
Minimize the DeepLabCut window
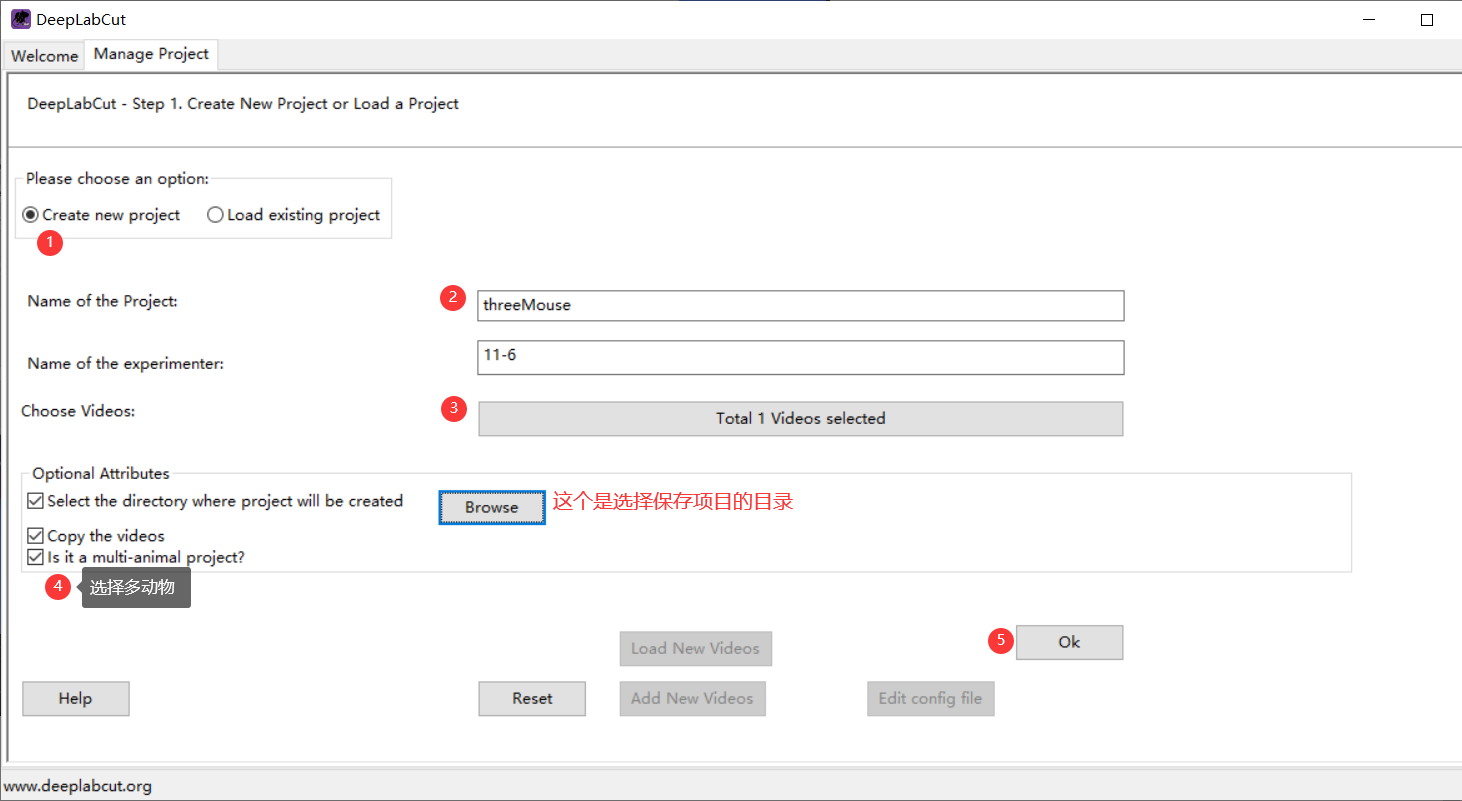(1367, 19)
